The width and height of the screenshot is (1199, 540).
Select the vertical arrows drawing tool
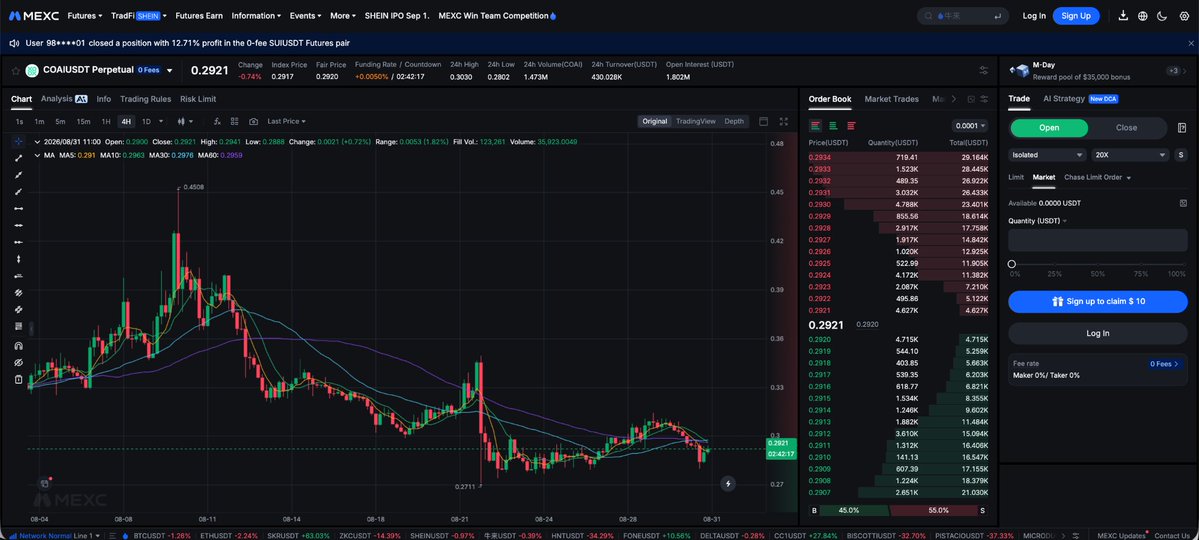19,259
